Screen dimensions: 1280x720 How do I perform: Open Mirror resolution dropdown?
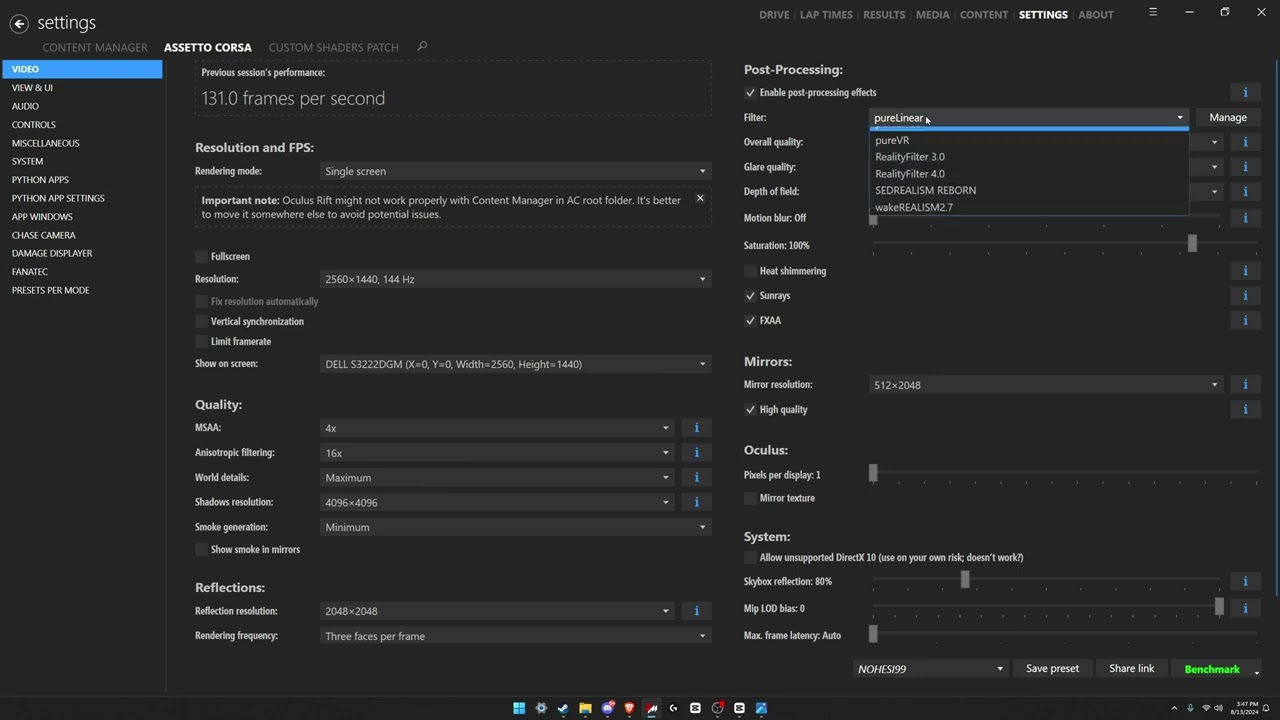(1046, 385)
